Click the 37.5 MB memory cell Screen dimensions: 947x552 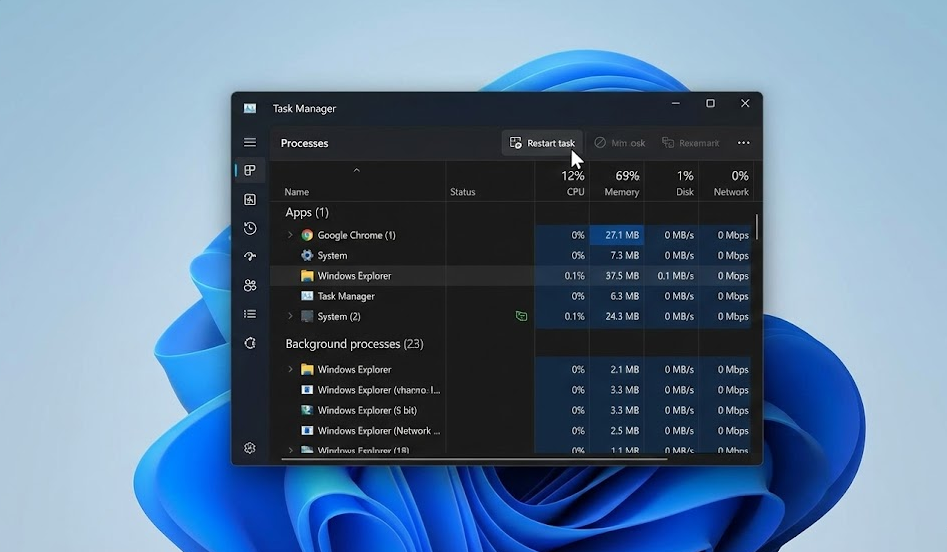click(617, 275)
